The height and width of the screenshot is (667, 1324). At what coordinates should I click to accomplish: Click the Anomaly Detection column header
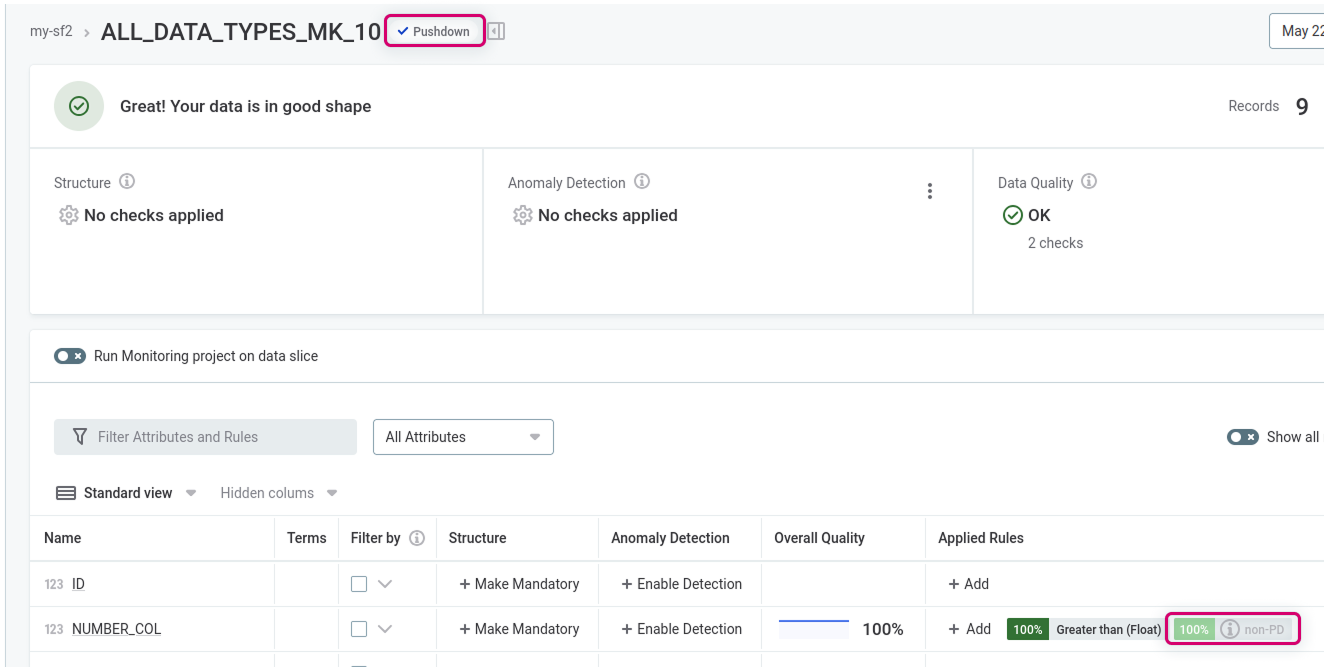click(x=670, y=538)
